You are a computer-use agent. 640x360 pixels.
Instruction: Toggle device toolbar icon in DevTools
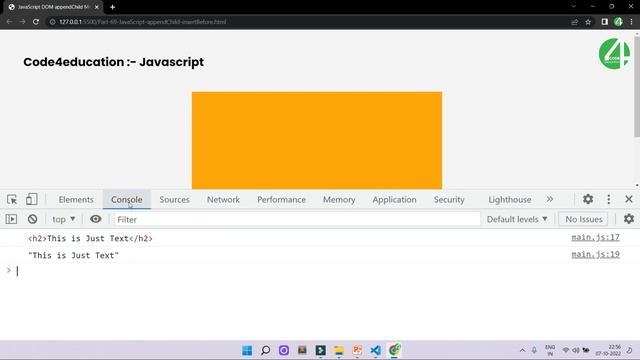click(31, 199)
